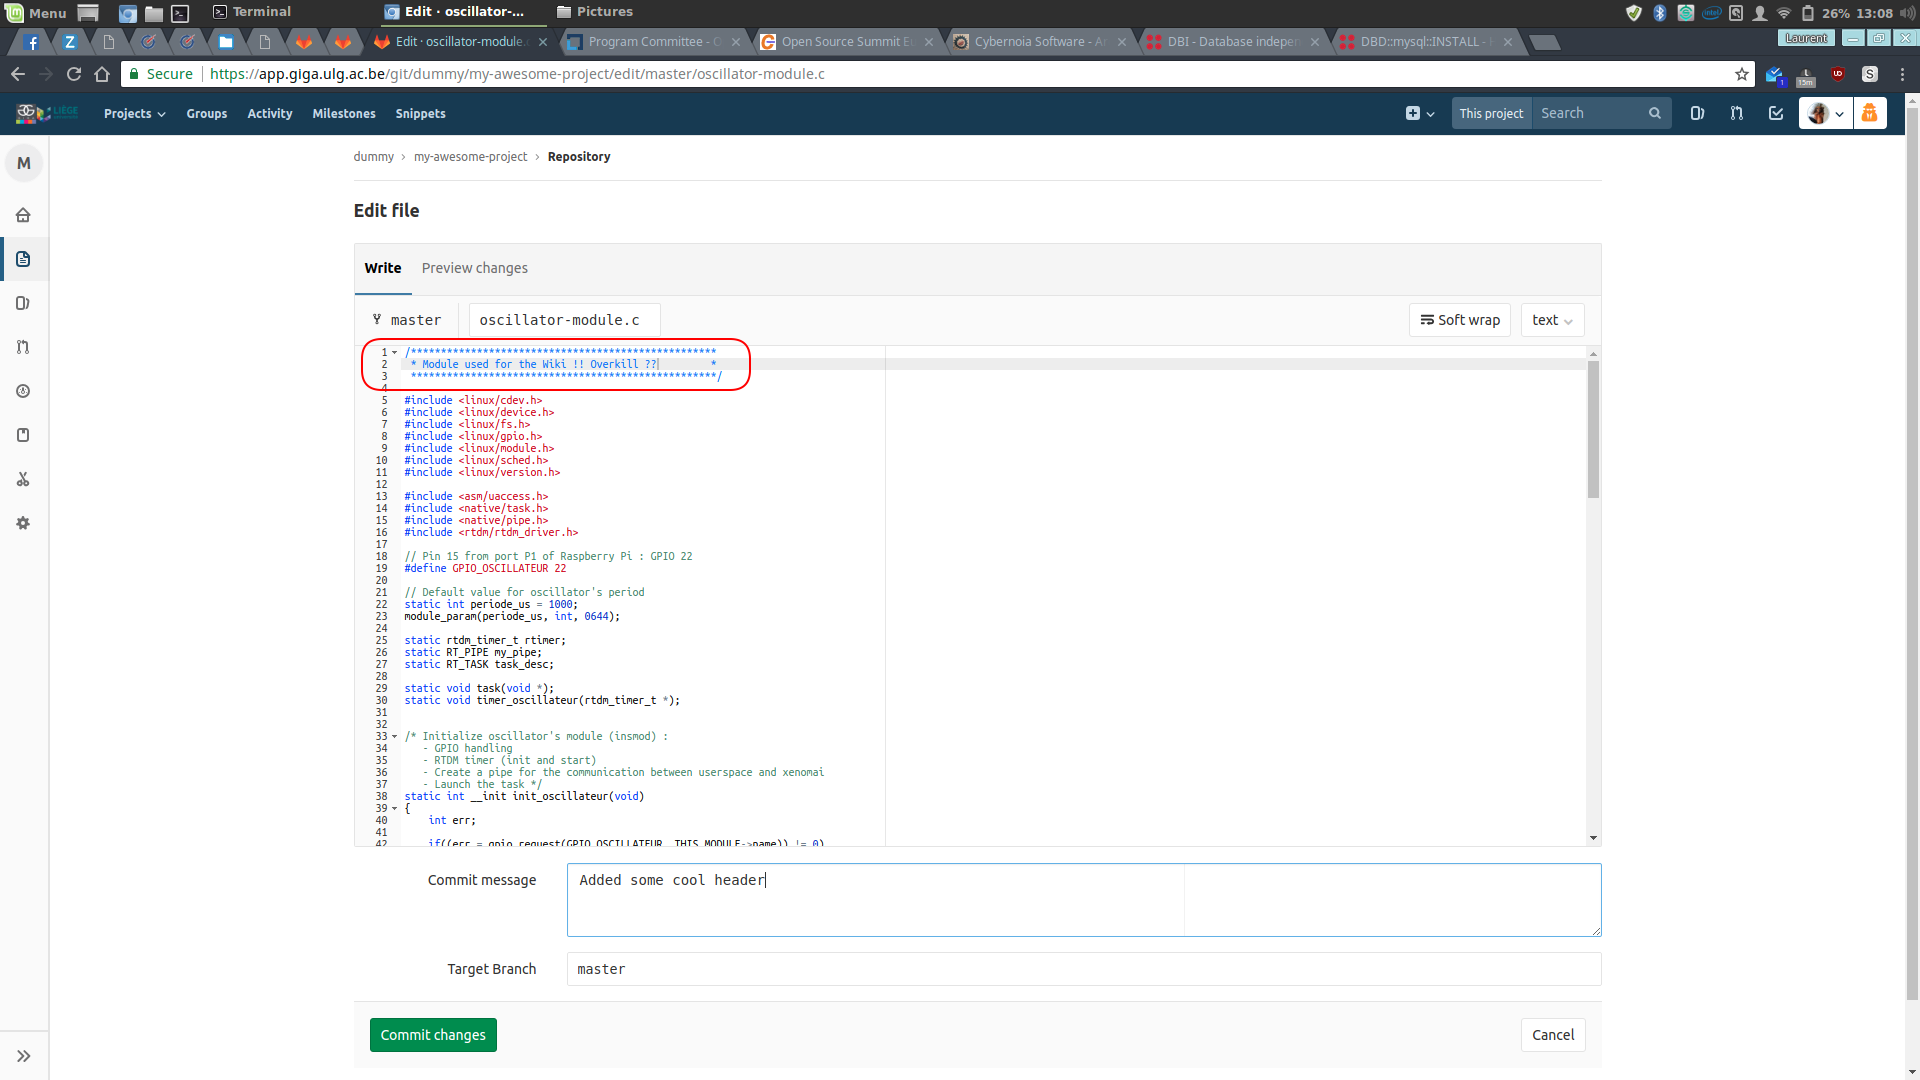The height and width of the screenshot is (1080, 1920).
Task: Collapse code fold arrow at line 39
Action: [x=394, y=808]
